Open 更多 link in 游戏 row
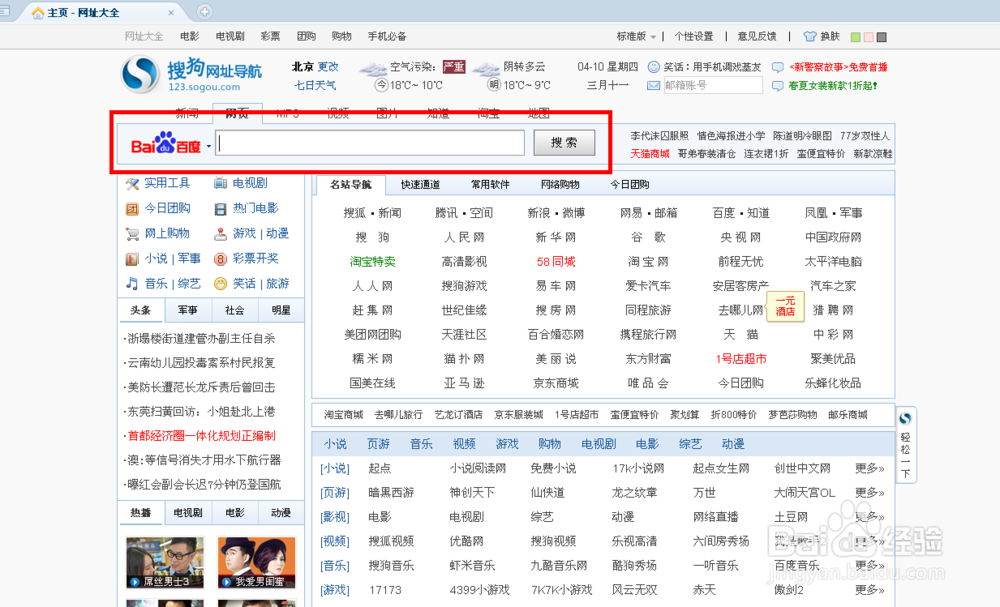1000x607 pixels. 870,590
